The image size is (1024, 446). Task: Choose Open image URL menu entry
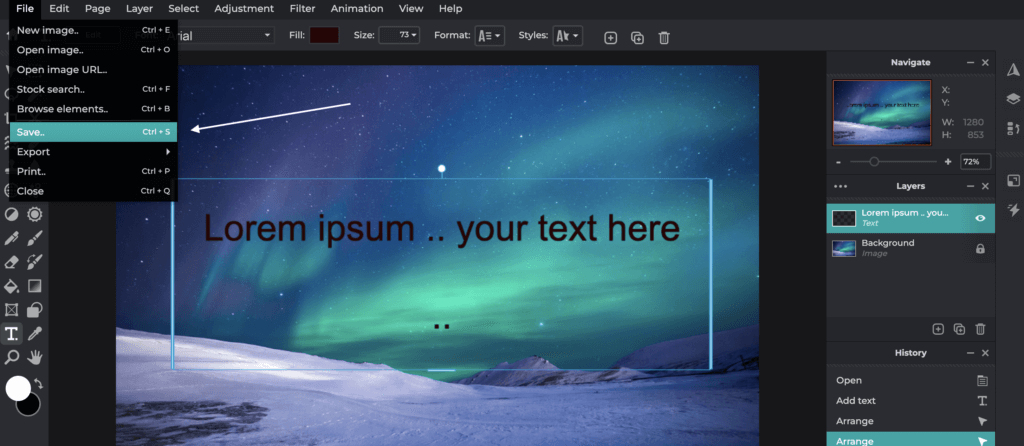pyautogui.click(x=93, y=69)
